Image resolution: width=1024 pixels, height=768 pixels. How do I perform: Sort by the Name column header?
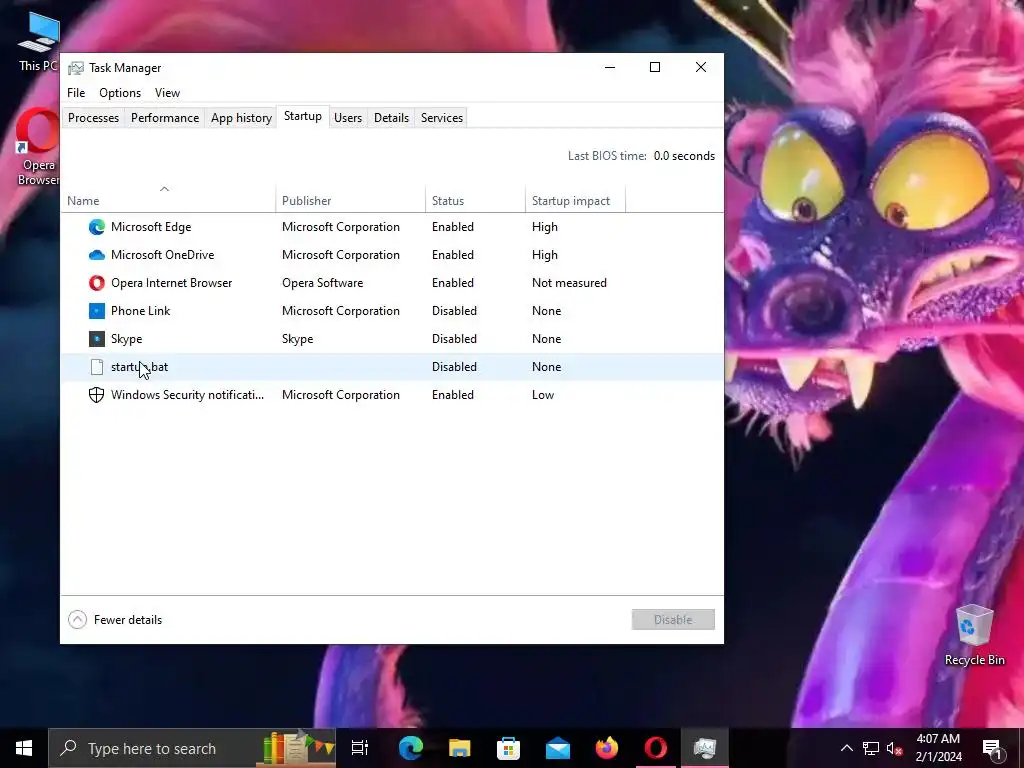168,198
